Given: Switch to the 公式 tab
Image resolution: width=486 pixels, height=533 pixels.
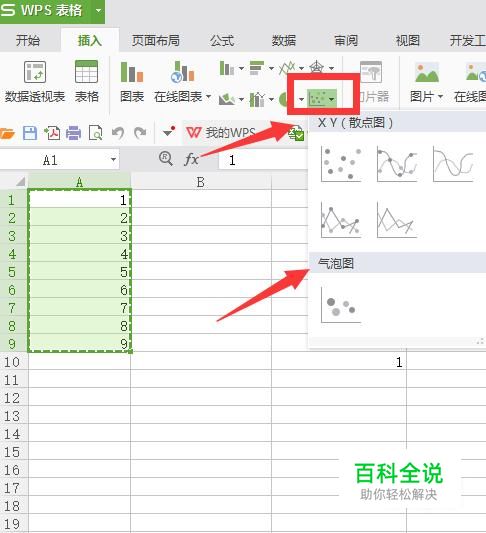Looking at the screenshot, I should [x=222, y=40].
